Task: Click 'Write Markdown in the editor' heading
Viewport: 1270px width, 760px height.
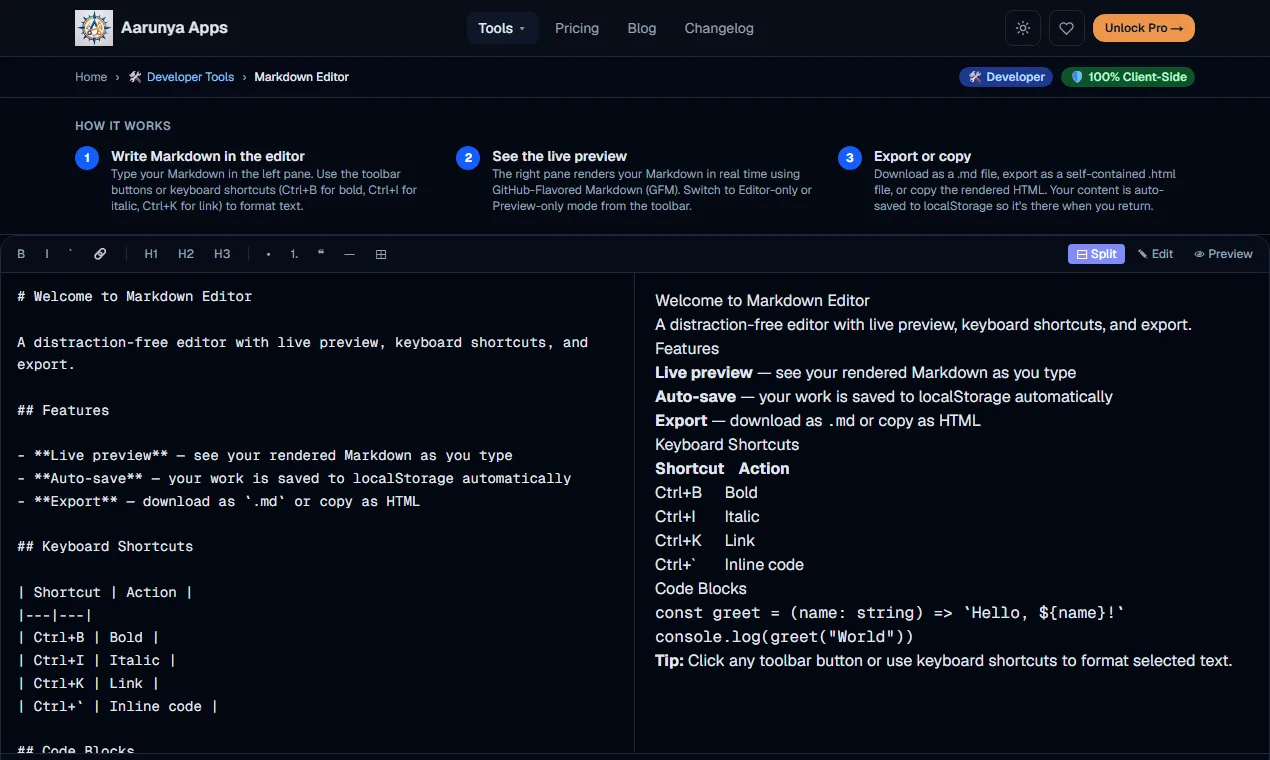Action: (208, 156)
